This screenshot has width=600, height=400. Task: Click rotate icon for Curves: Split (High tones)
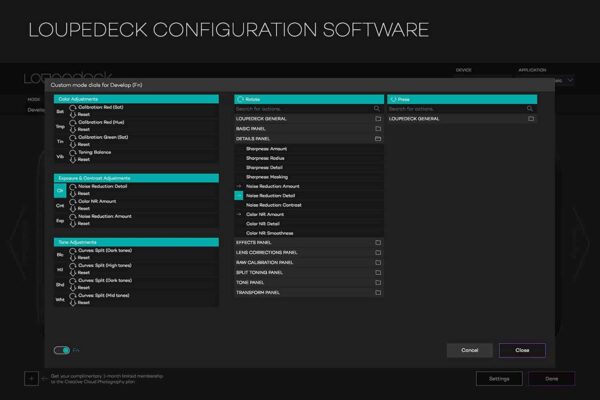point(71,264)
